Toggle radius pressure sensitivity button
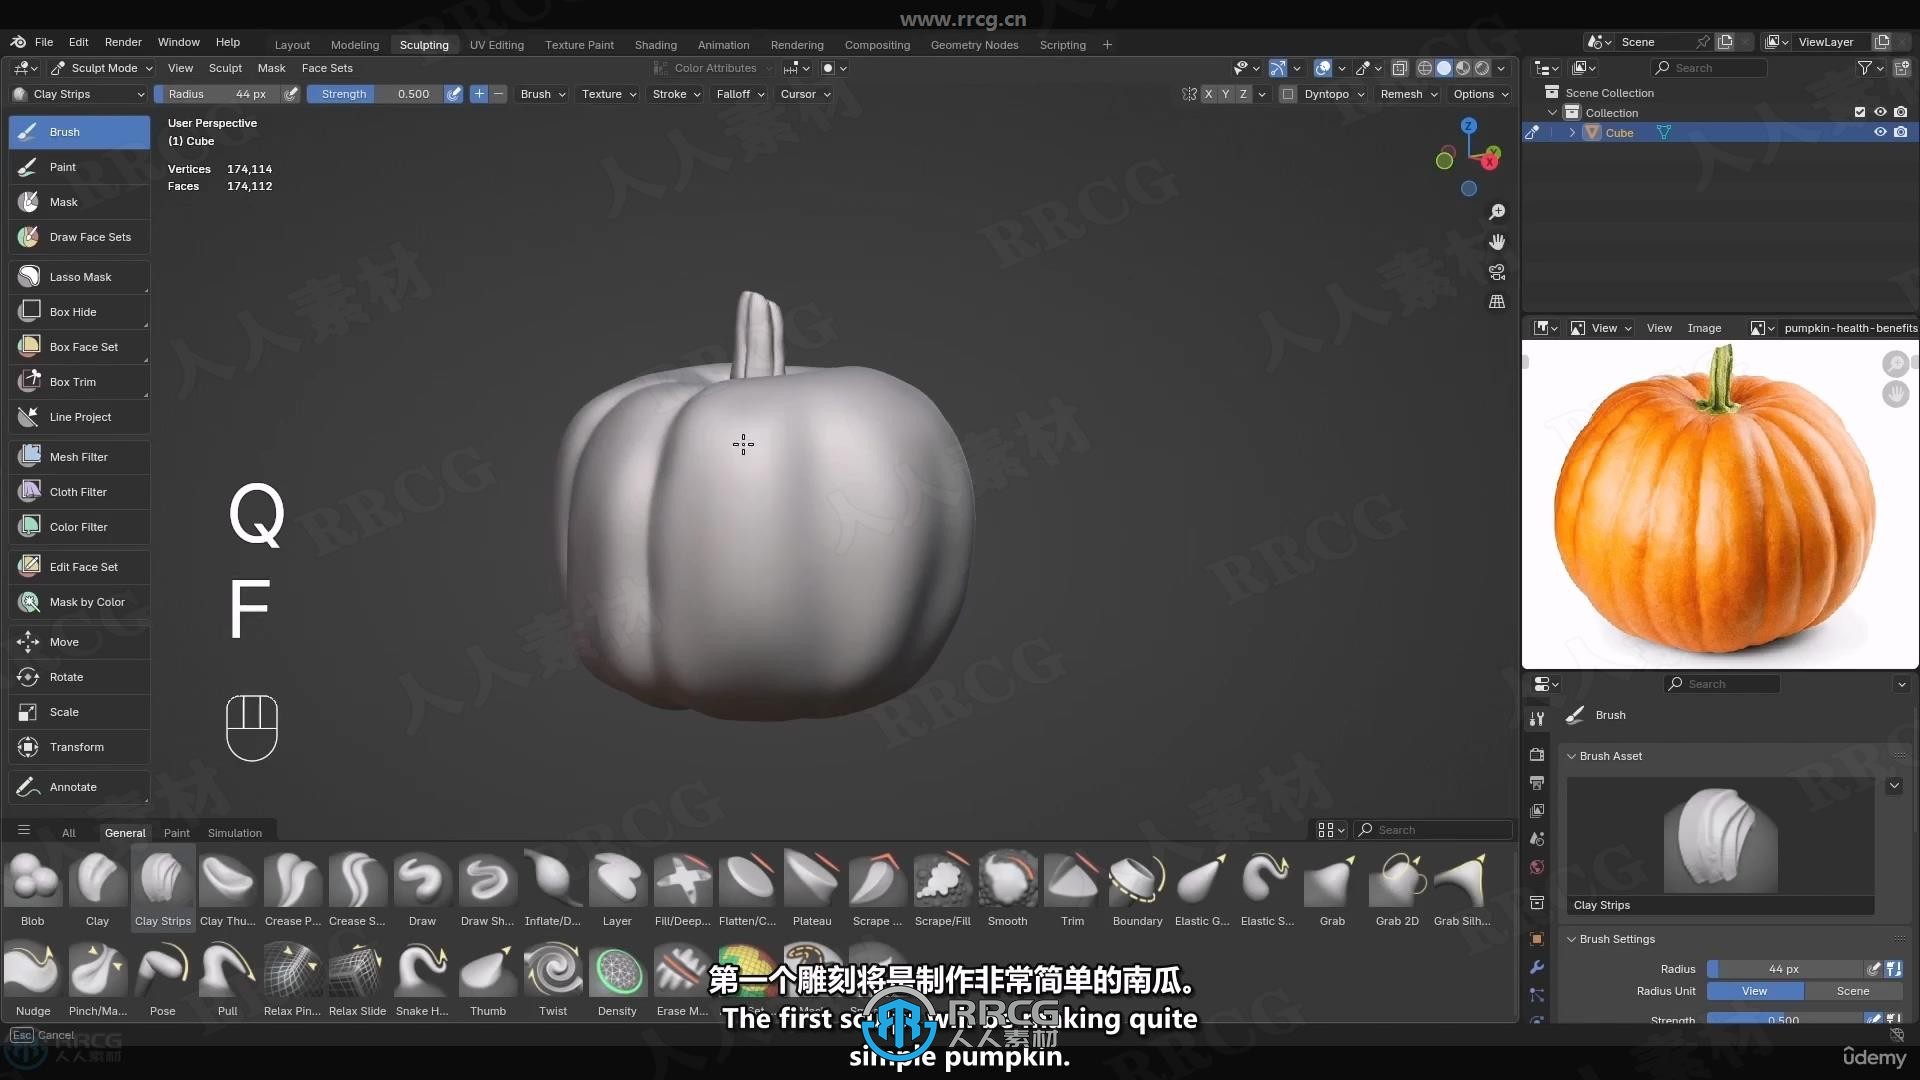This screenshot has height=1080, width=1920. coord(291,94)
